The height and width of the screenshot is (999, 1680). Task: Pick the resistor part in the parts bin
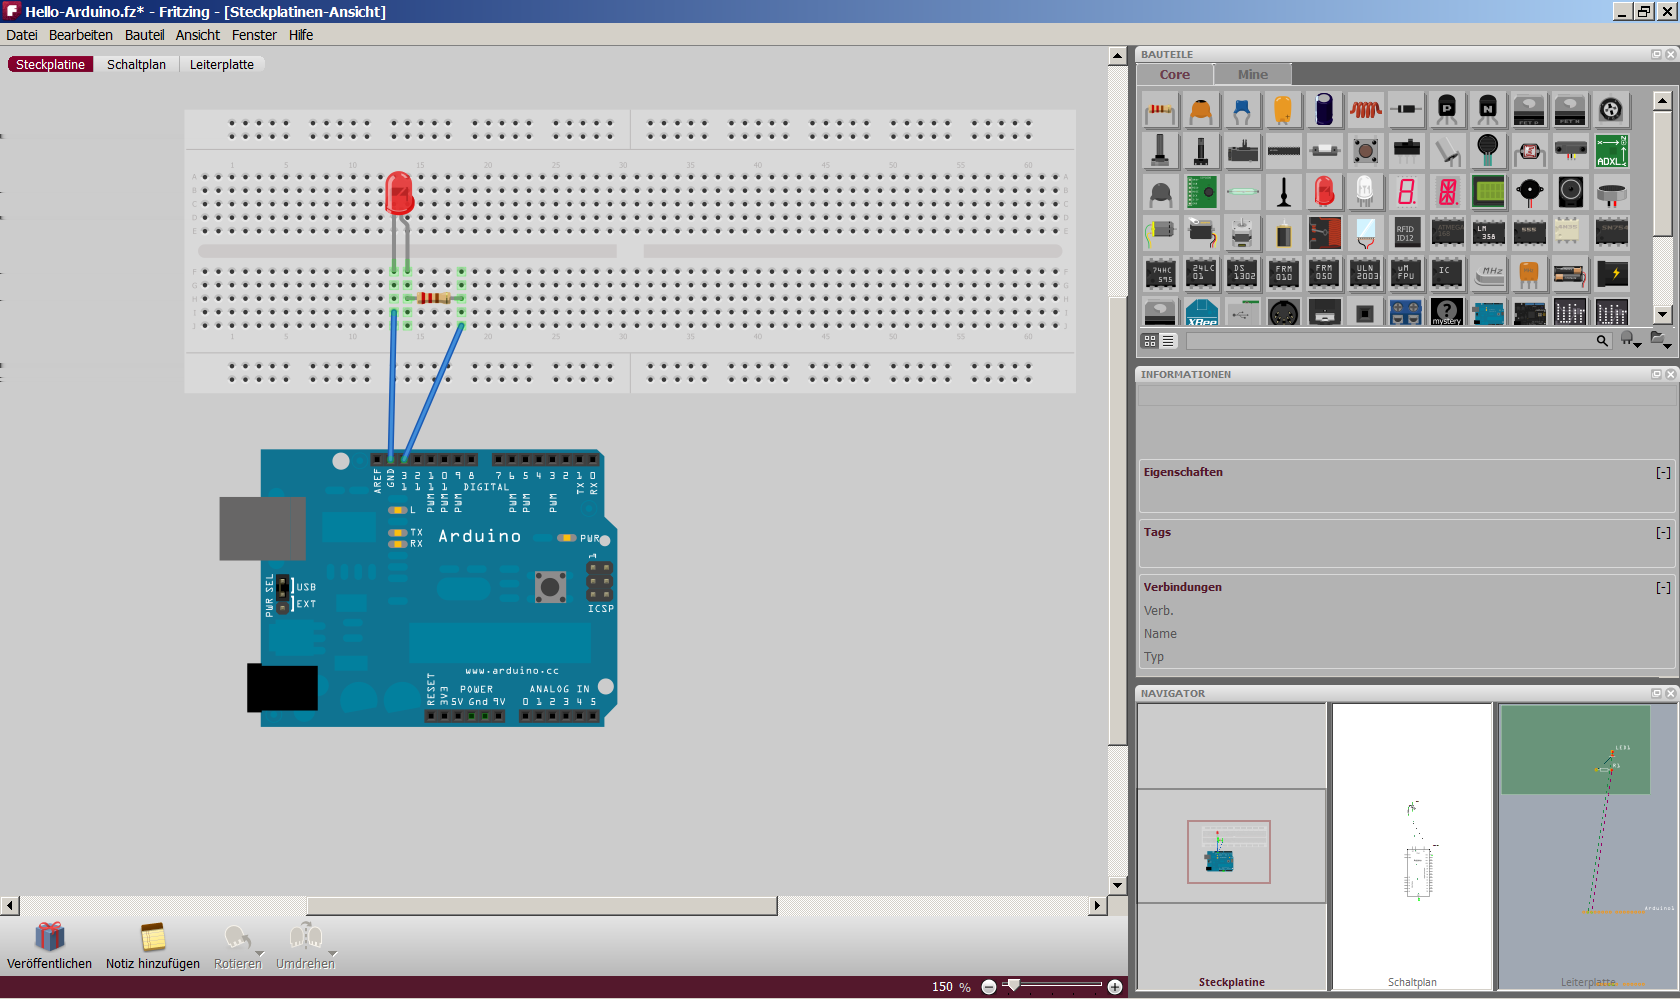(1161, 110)
